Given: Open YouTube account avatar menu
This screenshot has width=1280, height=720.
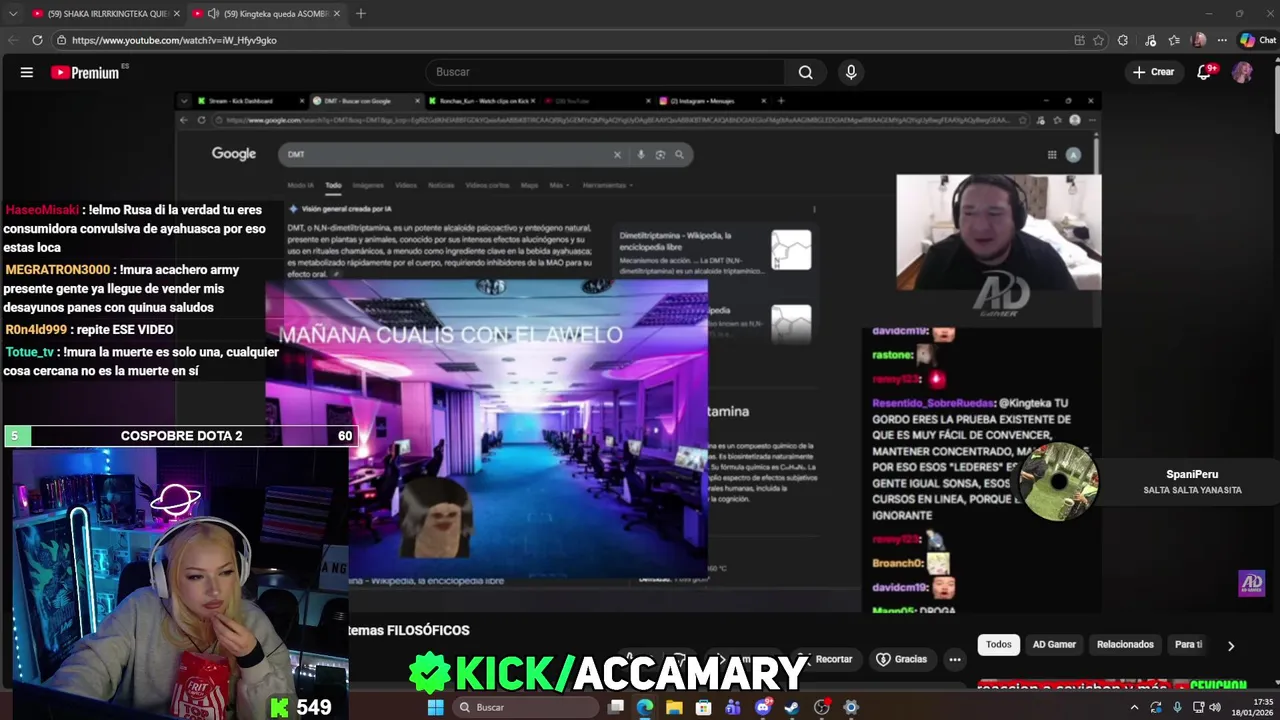Looking at the screenshot, I should point(1242,72).
